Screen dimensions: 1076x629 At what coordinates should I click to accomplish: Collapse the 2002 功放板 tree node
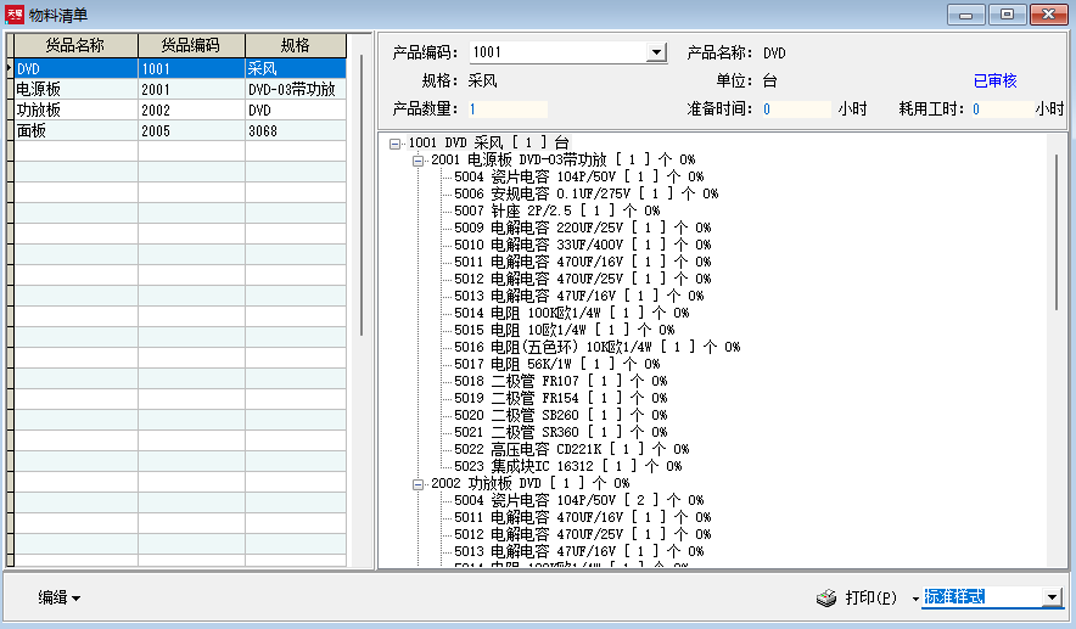click(417, 484)
